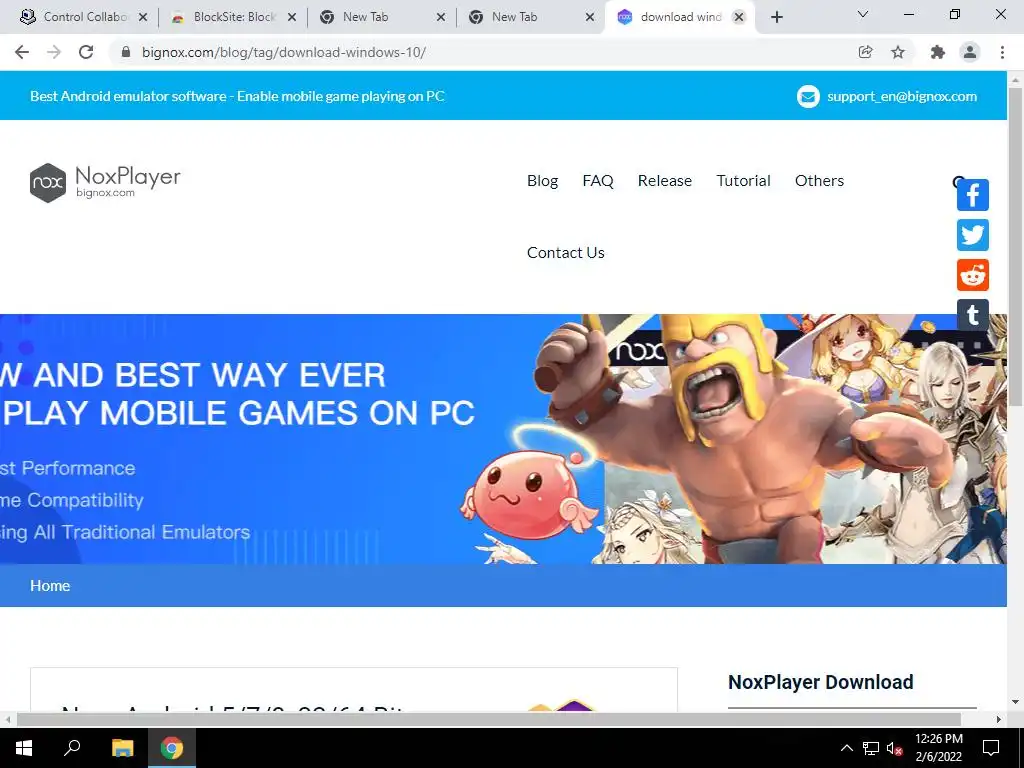Click the support_en@bignox.com email link
1024x768 pixels.
(902, 97)
